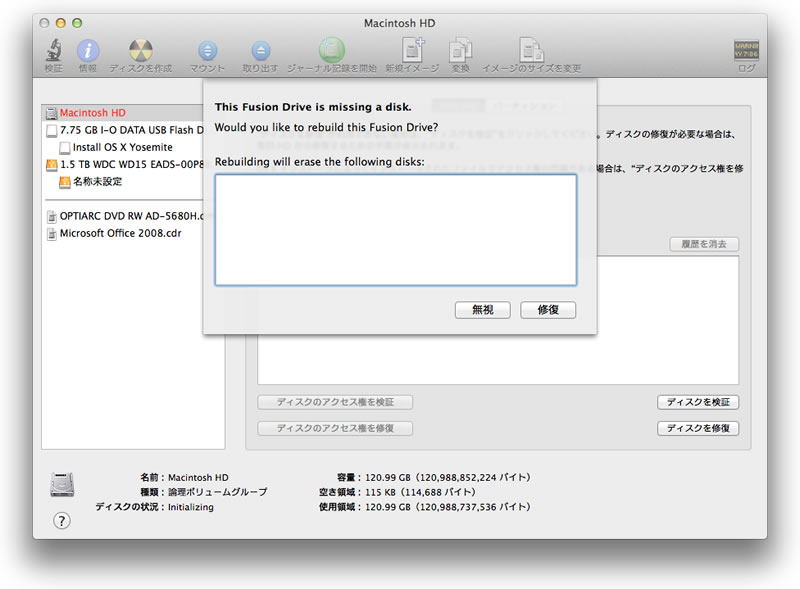Select 1.5 TB WDC WD15 EADS row
The height and width of the screenshot is (589, 800).
(x=122, y=164)
